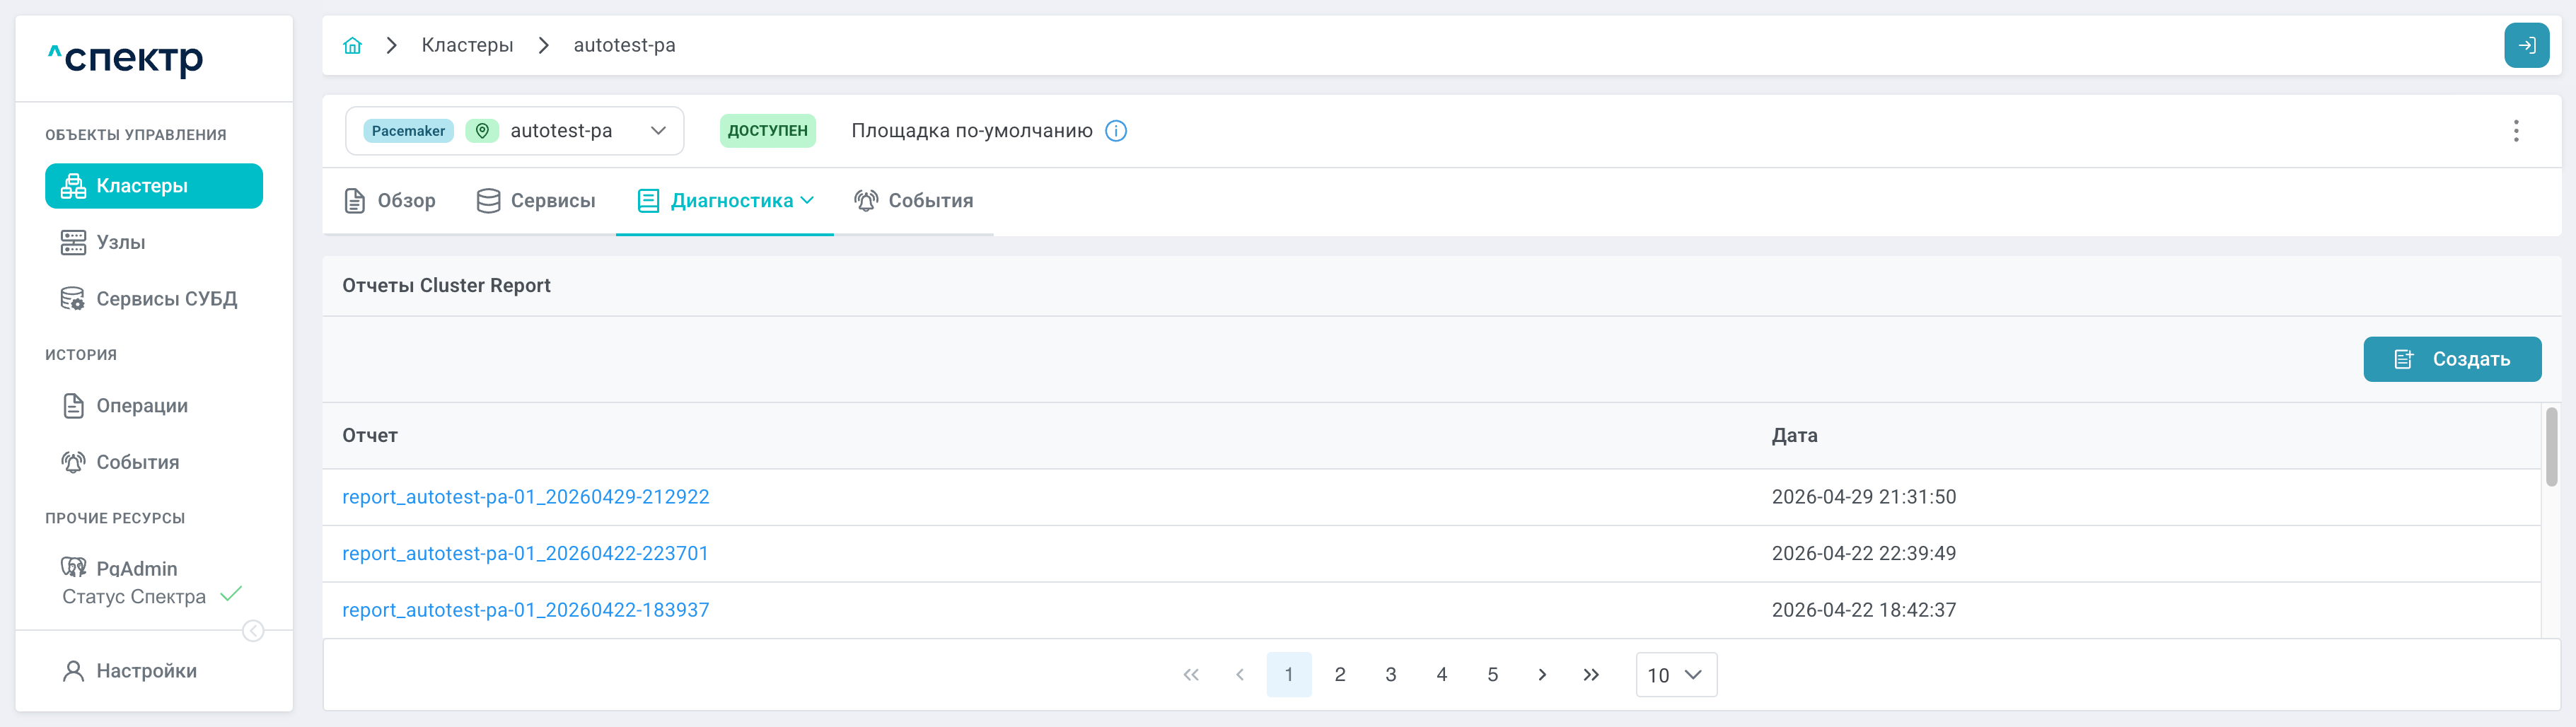Click the logout icon button top right
Viewport: 2576px width, 727px height.
pos(2526,45)
